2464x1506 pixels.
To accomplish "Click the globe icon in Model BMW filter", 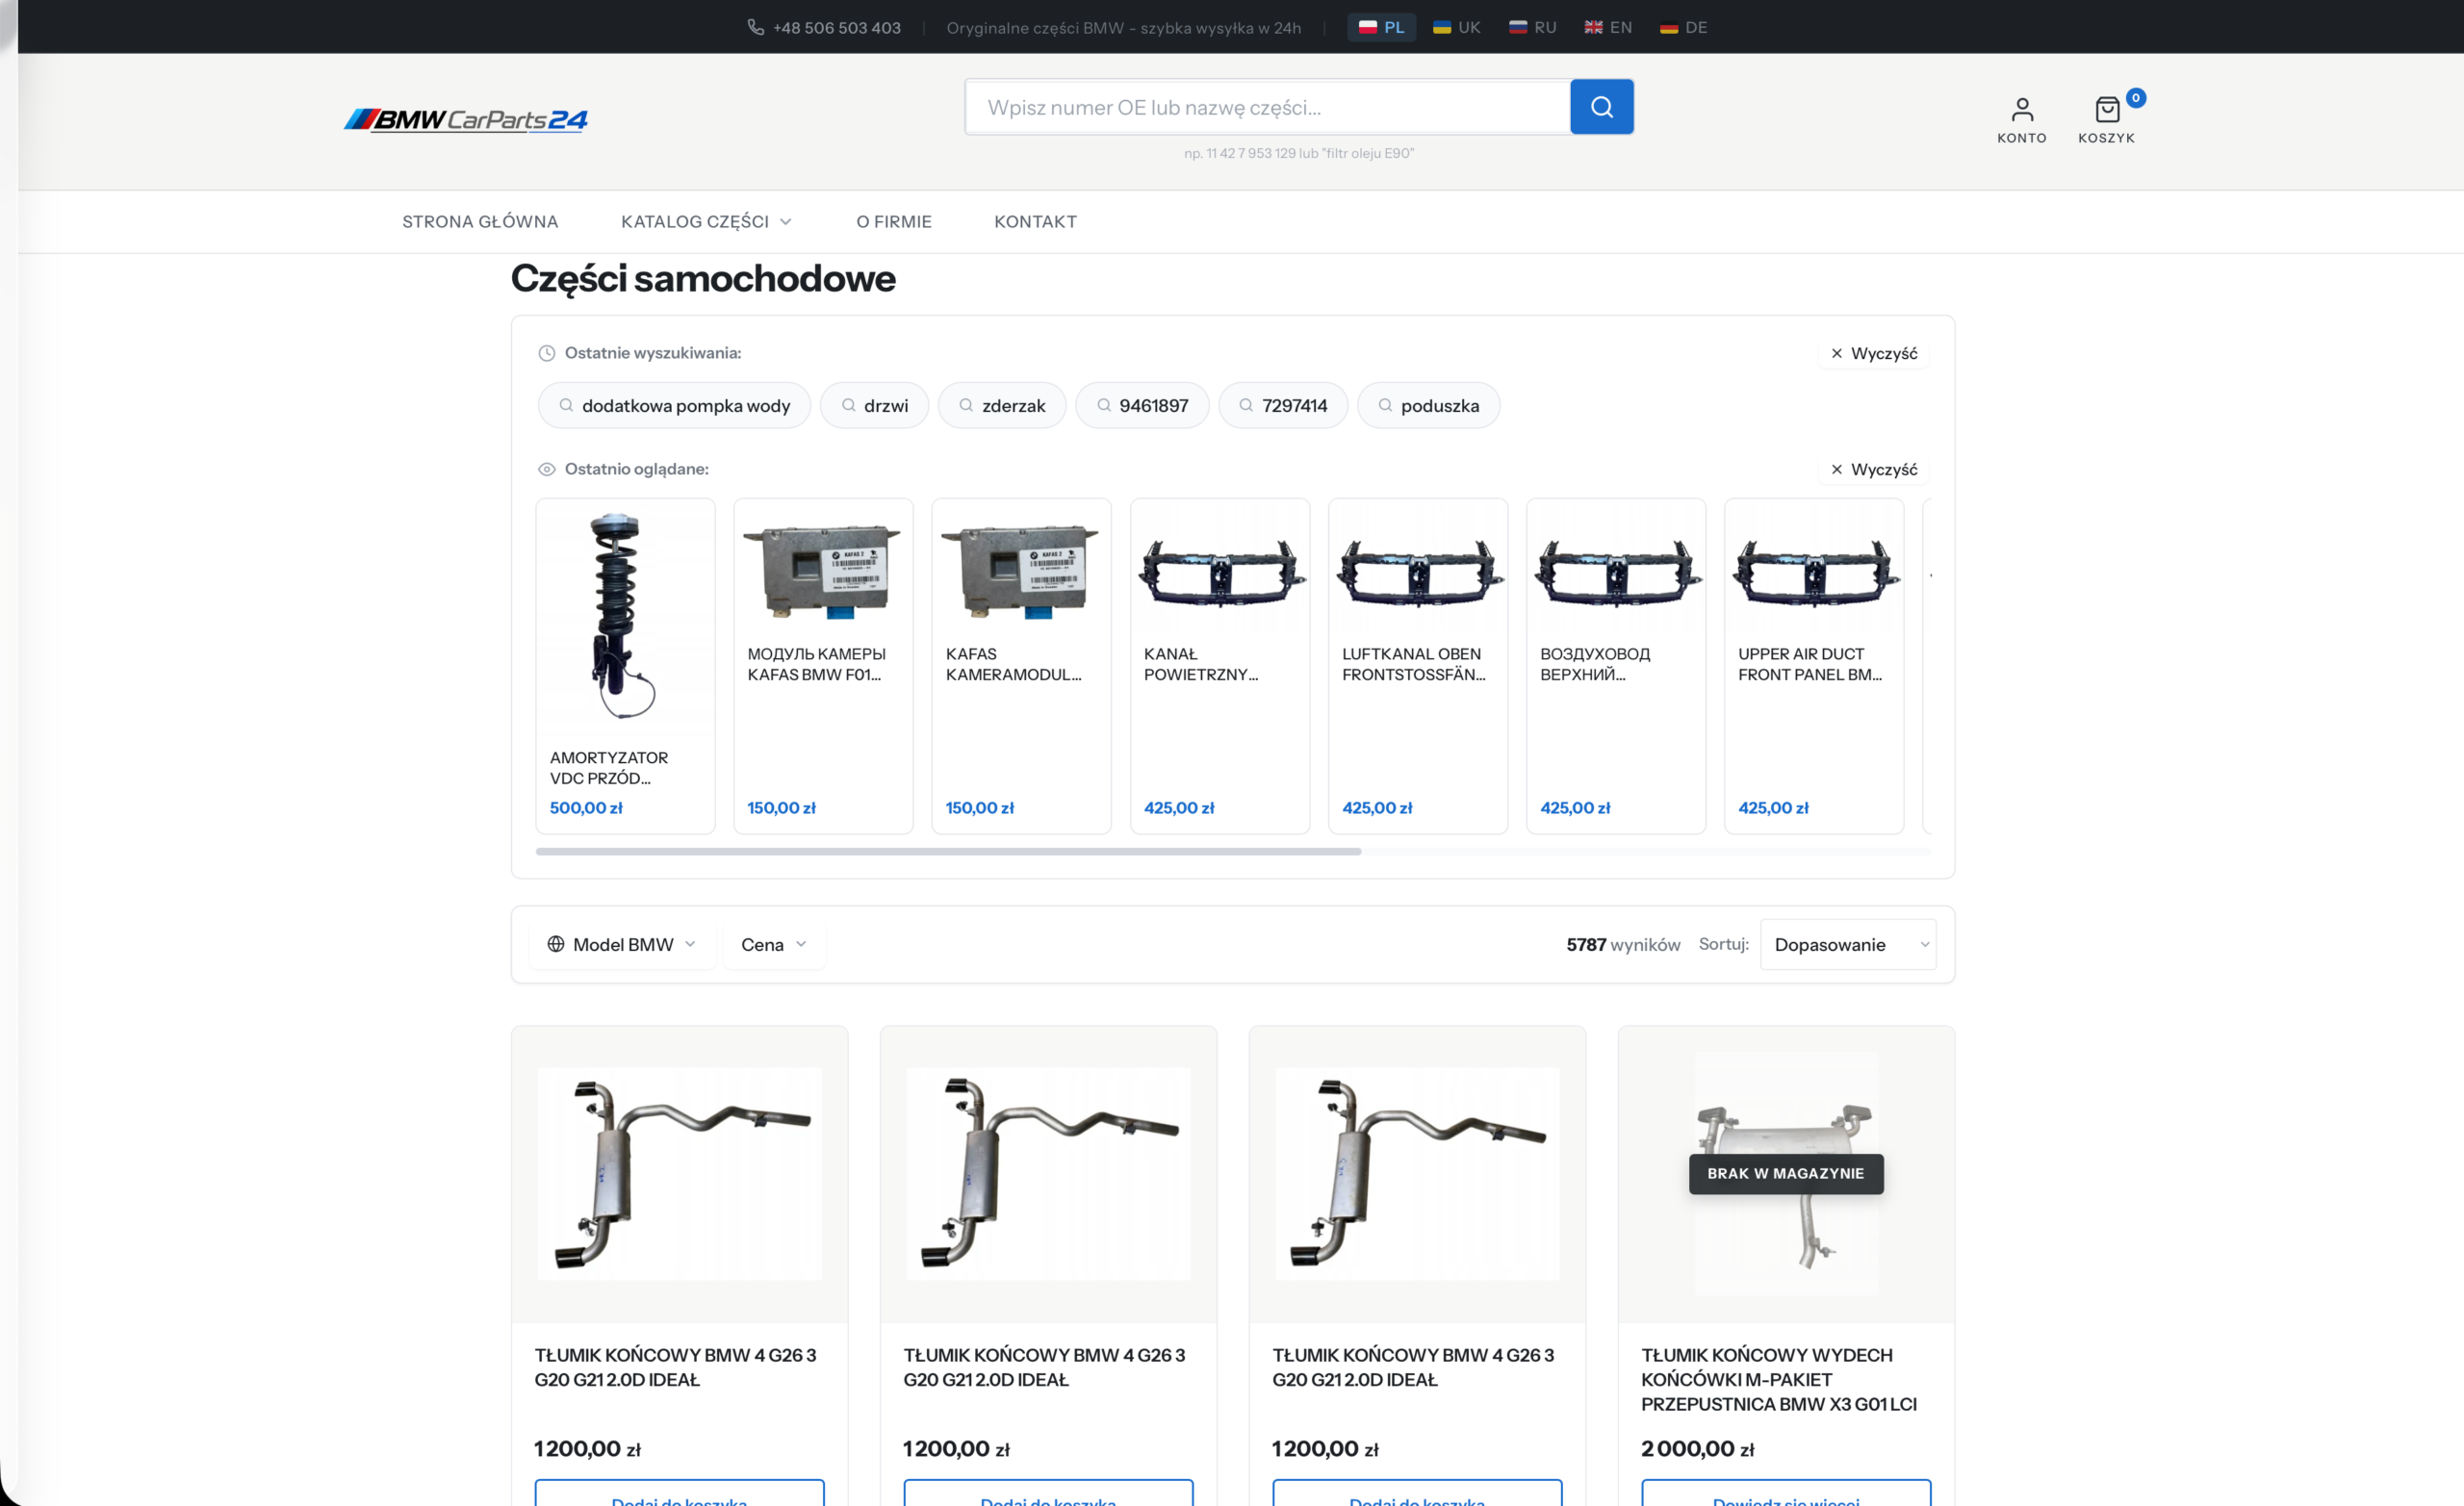I will point(556,944).
